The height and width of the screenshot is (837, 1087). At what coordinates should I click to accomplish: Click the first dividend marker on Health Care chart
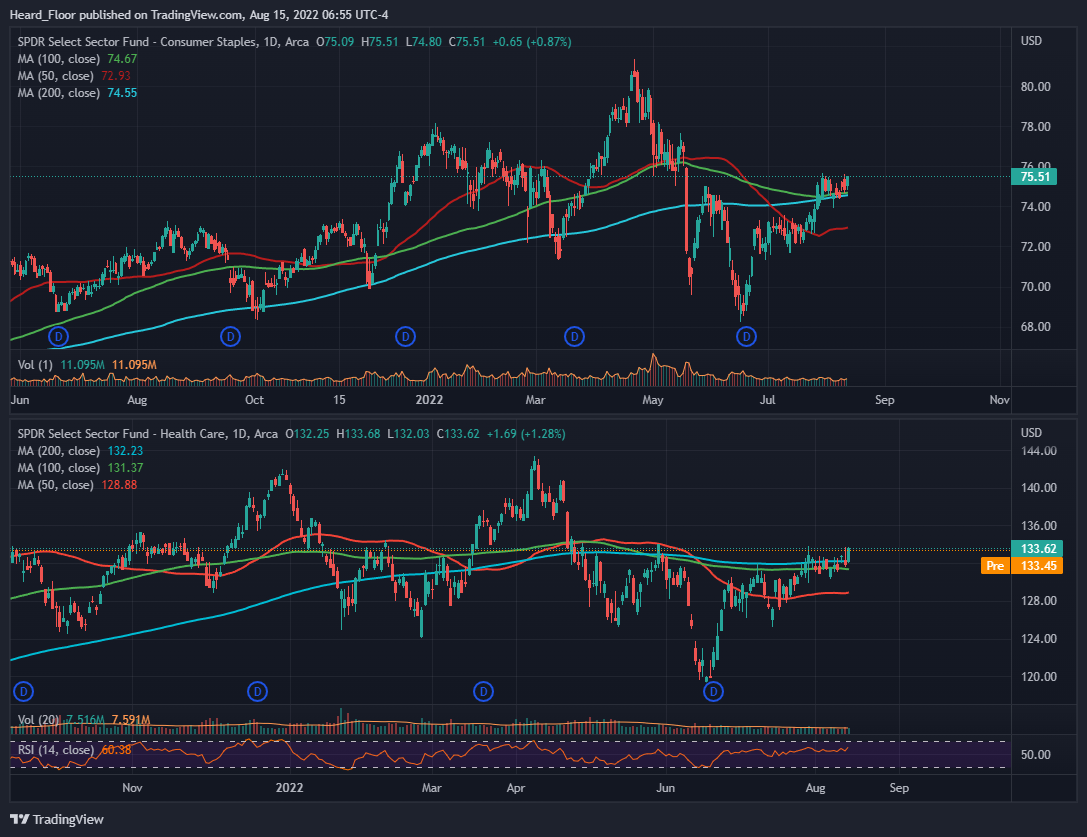[24, 691]
